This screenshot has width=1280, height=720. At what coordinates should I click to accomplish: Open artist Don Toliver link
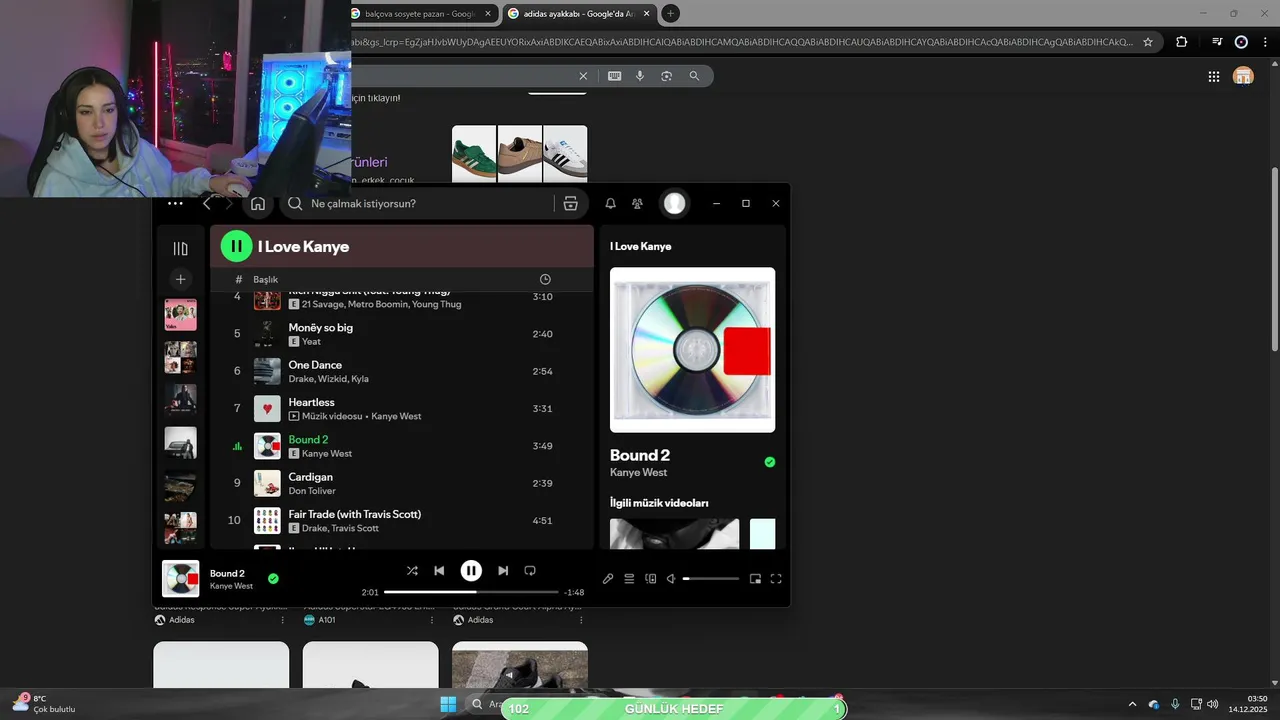click(x=311, y=491)
